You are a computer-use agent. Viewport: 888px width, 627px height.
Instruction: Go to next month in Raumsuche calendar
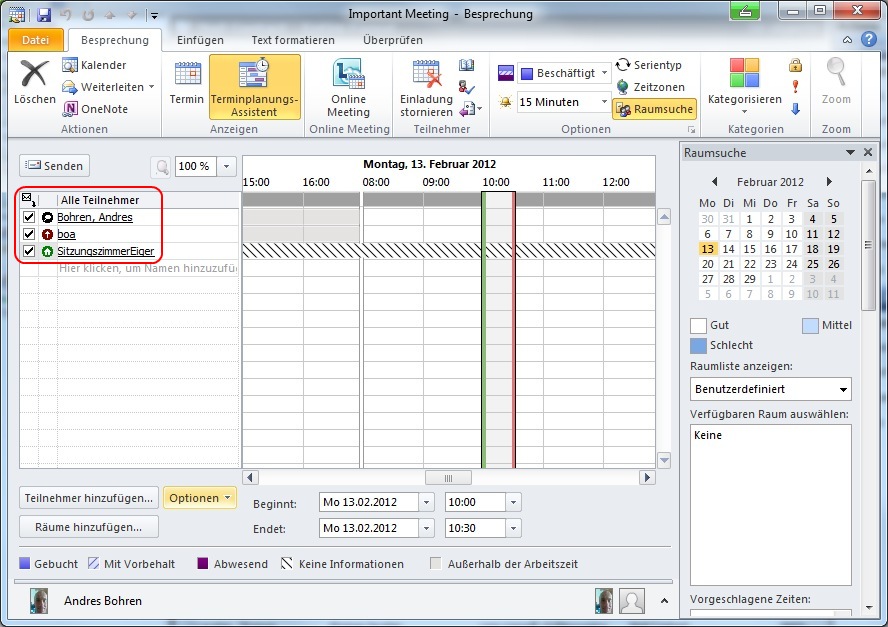pyautogui.click(x=829, y=182)
